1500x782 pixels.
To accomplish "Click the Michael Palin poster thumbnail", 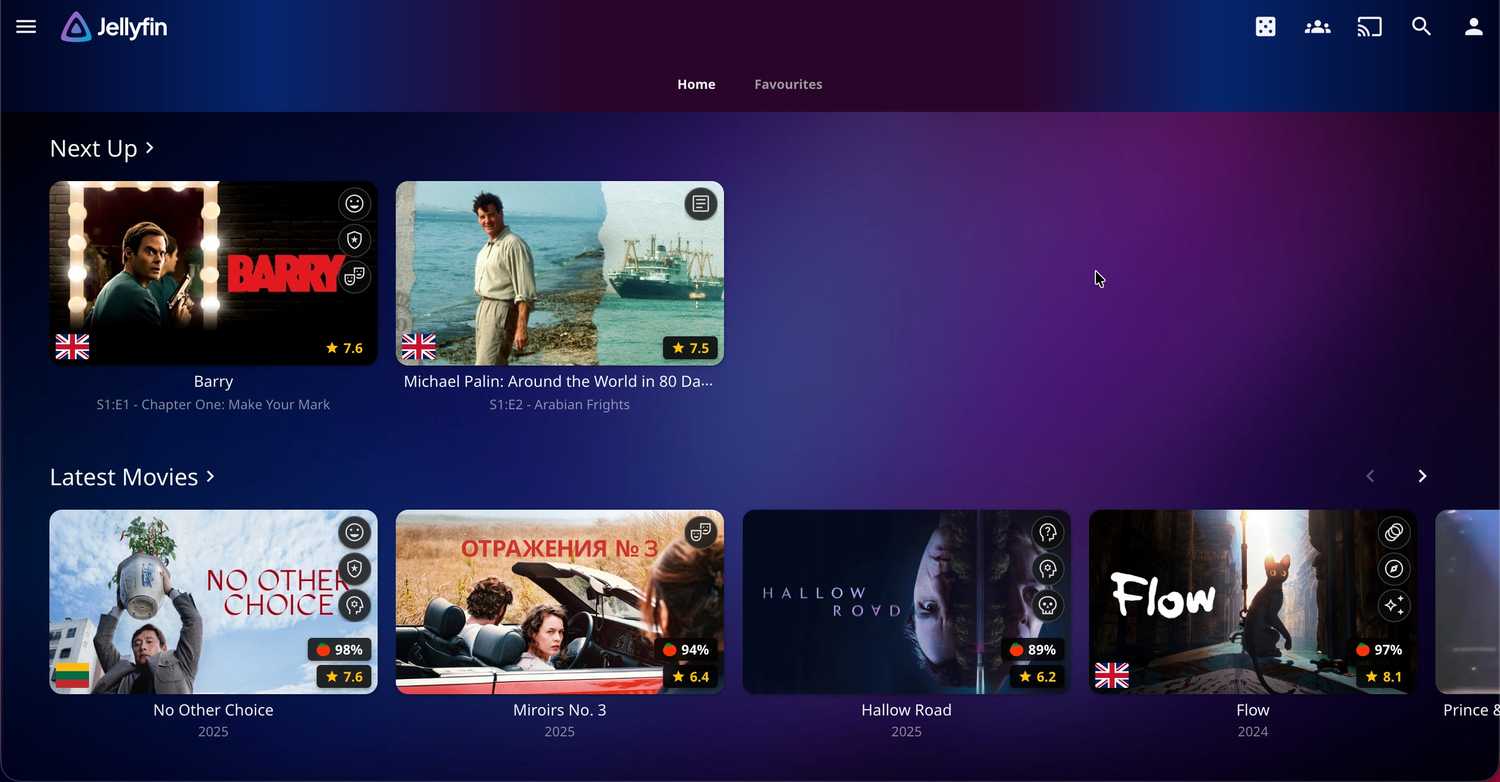I will tap(559, 273).
